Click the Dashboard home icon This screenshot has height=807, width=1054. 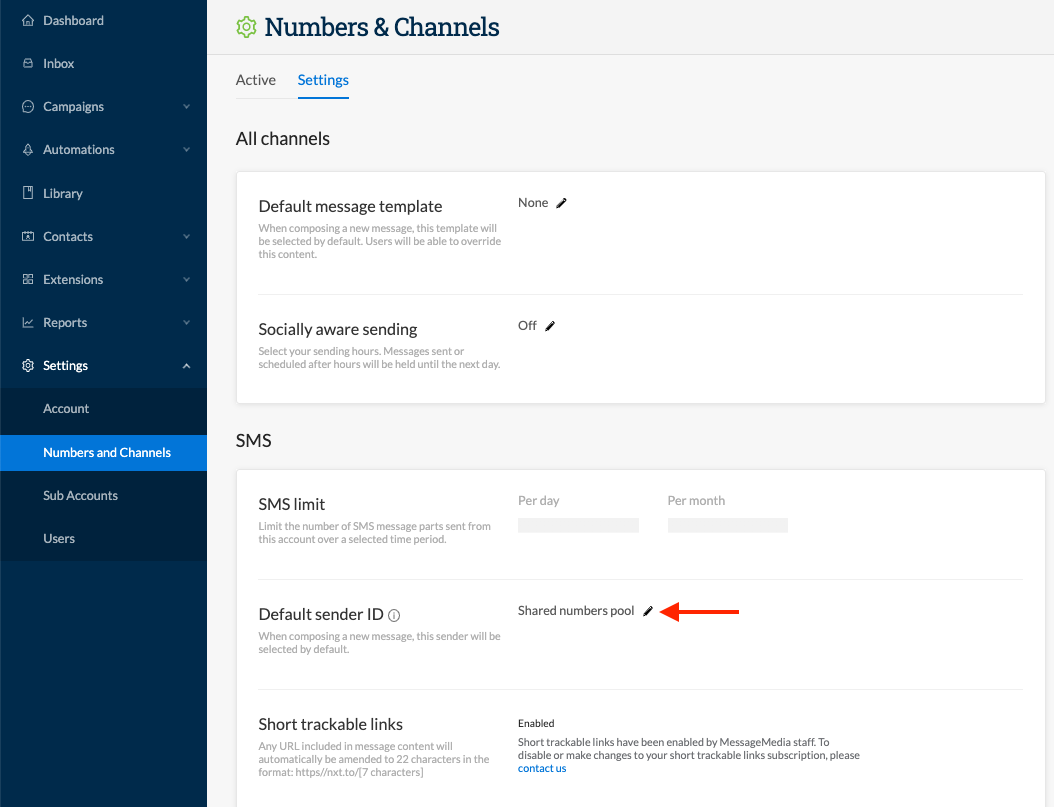[28, 20]
